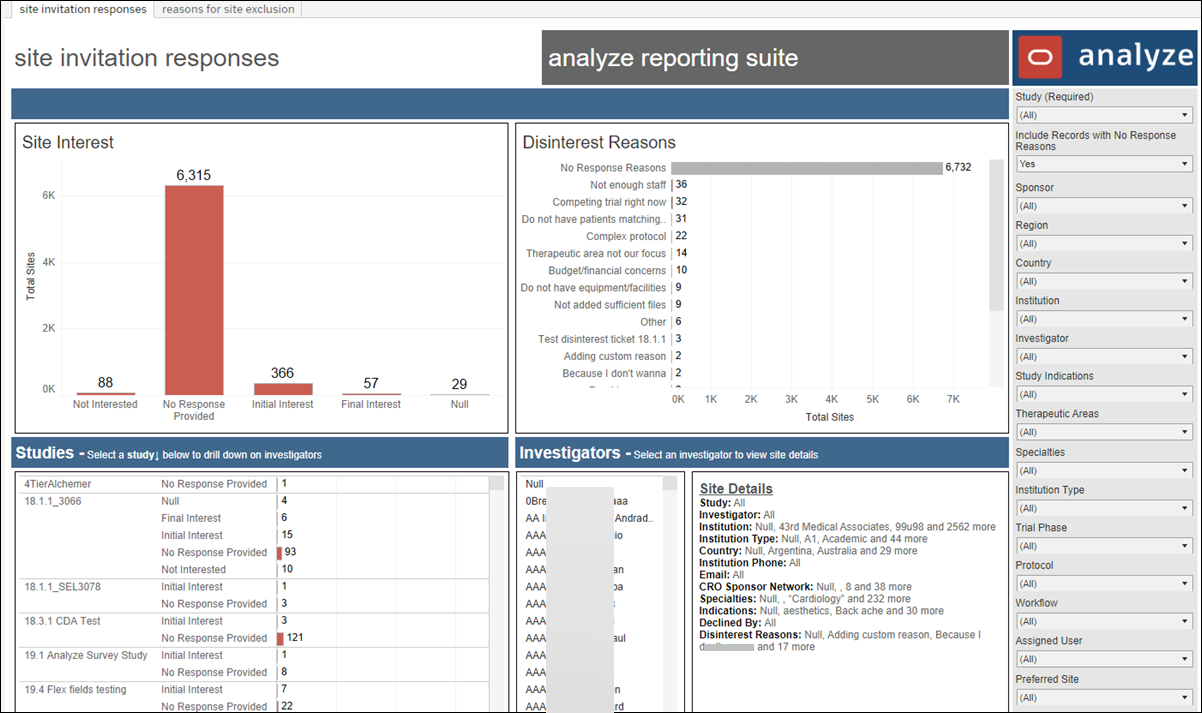This screenshot has height=713, width=1202.
Task: Click the Final Interest bar in Site Interest
Action: tap(371, 393)
